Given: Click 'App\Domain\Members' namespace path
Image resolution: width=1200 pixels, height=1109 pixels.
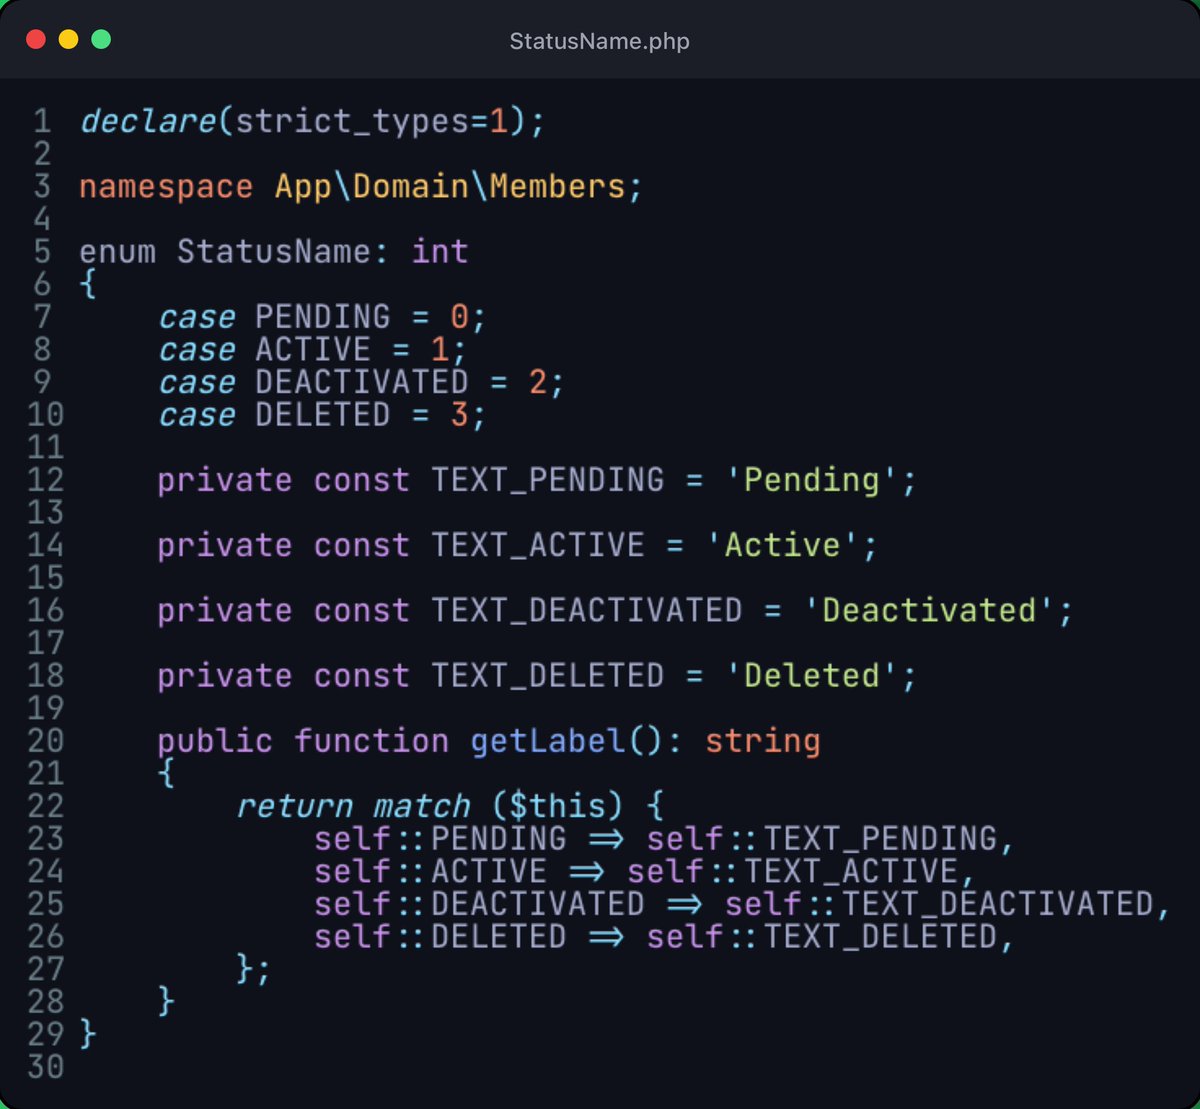Looking at the screenshot, I should [x=450, y=187].
